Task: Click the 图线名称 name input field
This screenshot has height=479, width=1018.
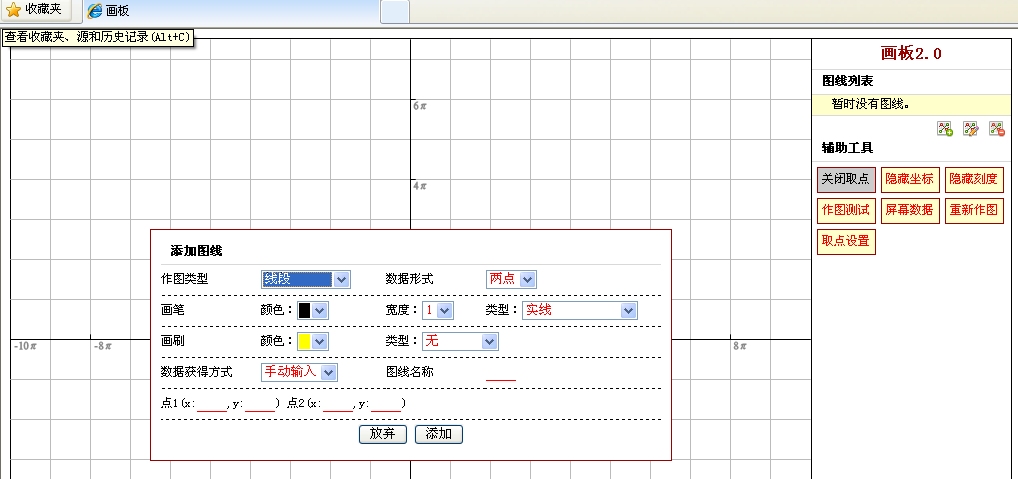Action: pyautogui.click(x=500, y=373)
